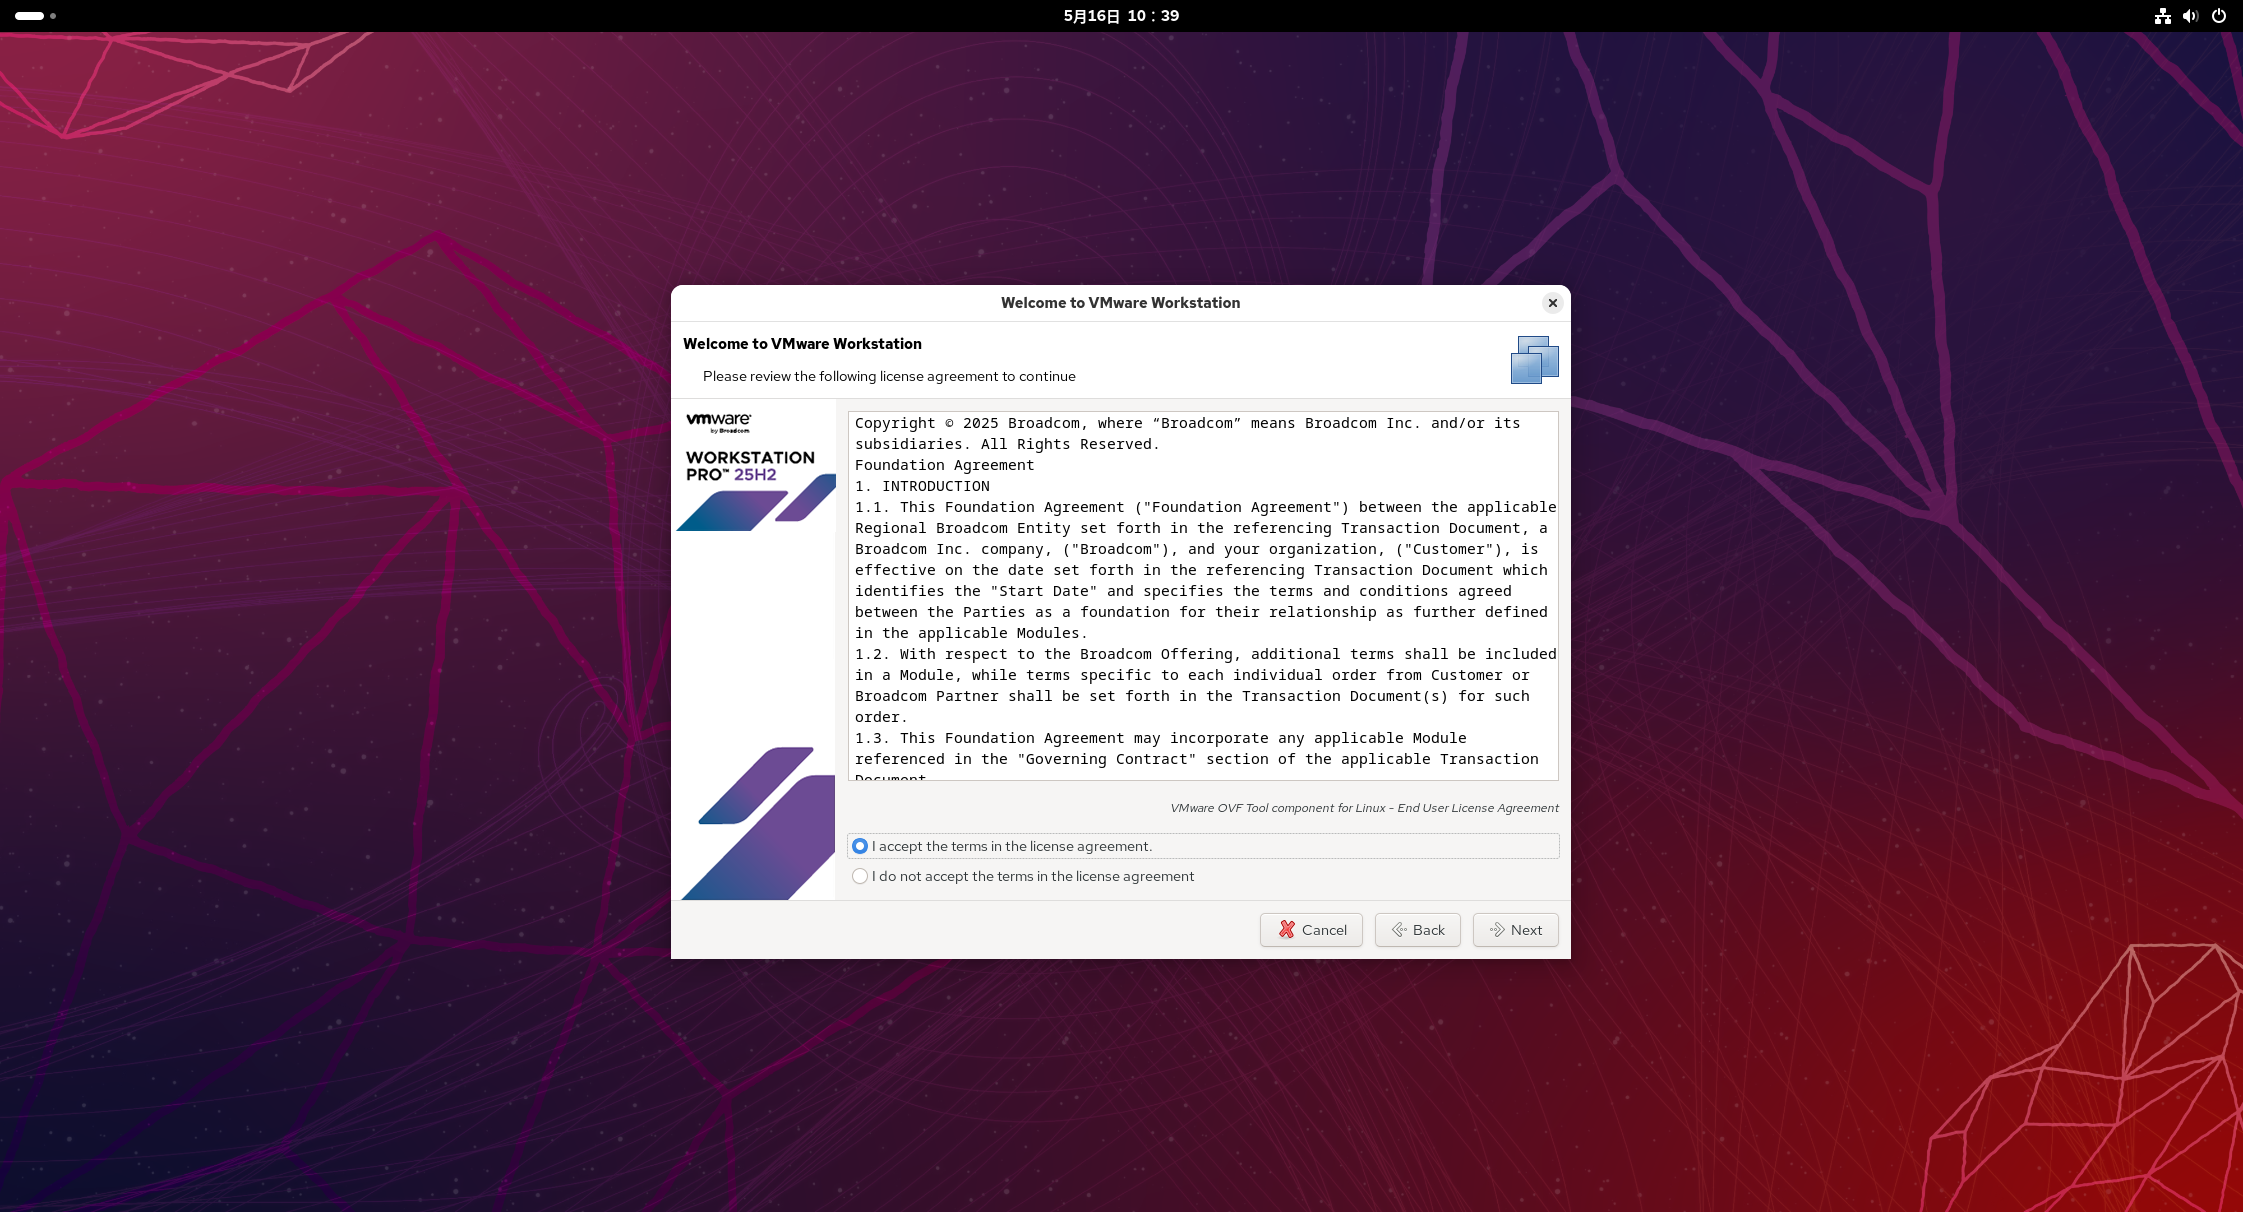The image size is (2243, 1212).
Task: Cancel the VMware Workstation setup
Action: (1311, 930)
